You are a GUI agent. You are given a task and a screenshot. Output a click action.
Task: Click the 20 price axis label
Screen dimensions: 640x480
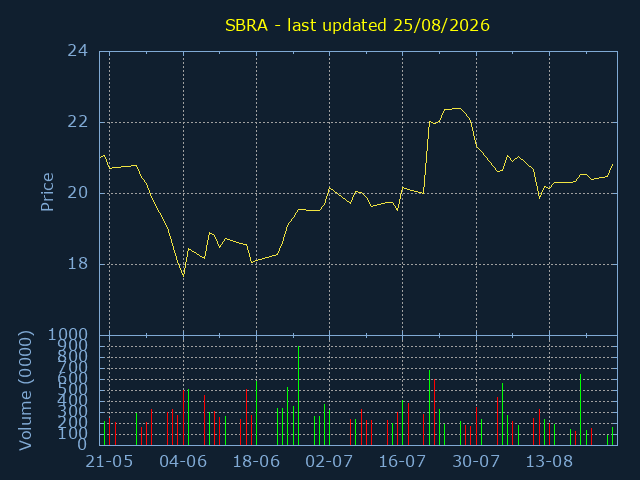tap(78, 193)
